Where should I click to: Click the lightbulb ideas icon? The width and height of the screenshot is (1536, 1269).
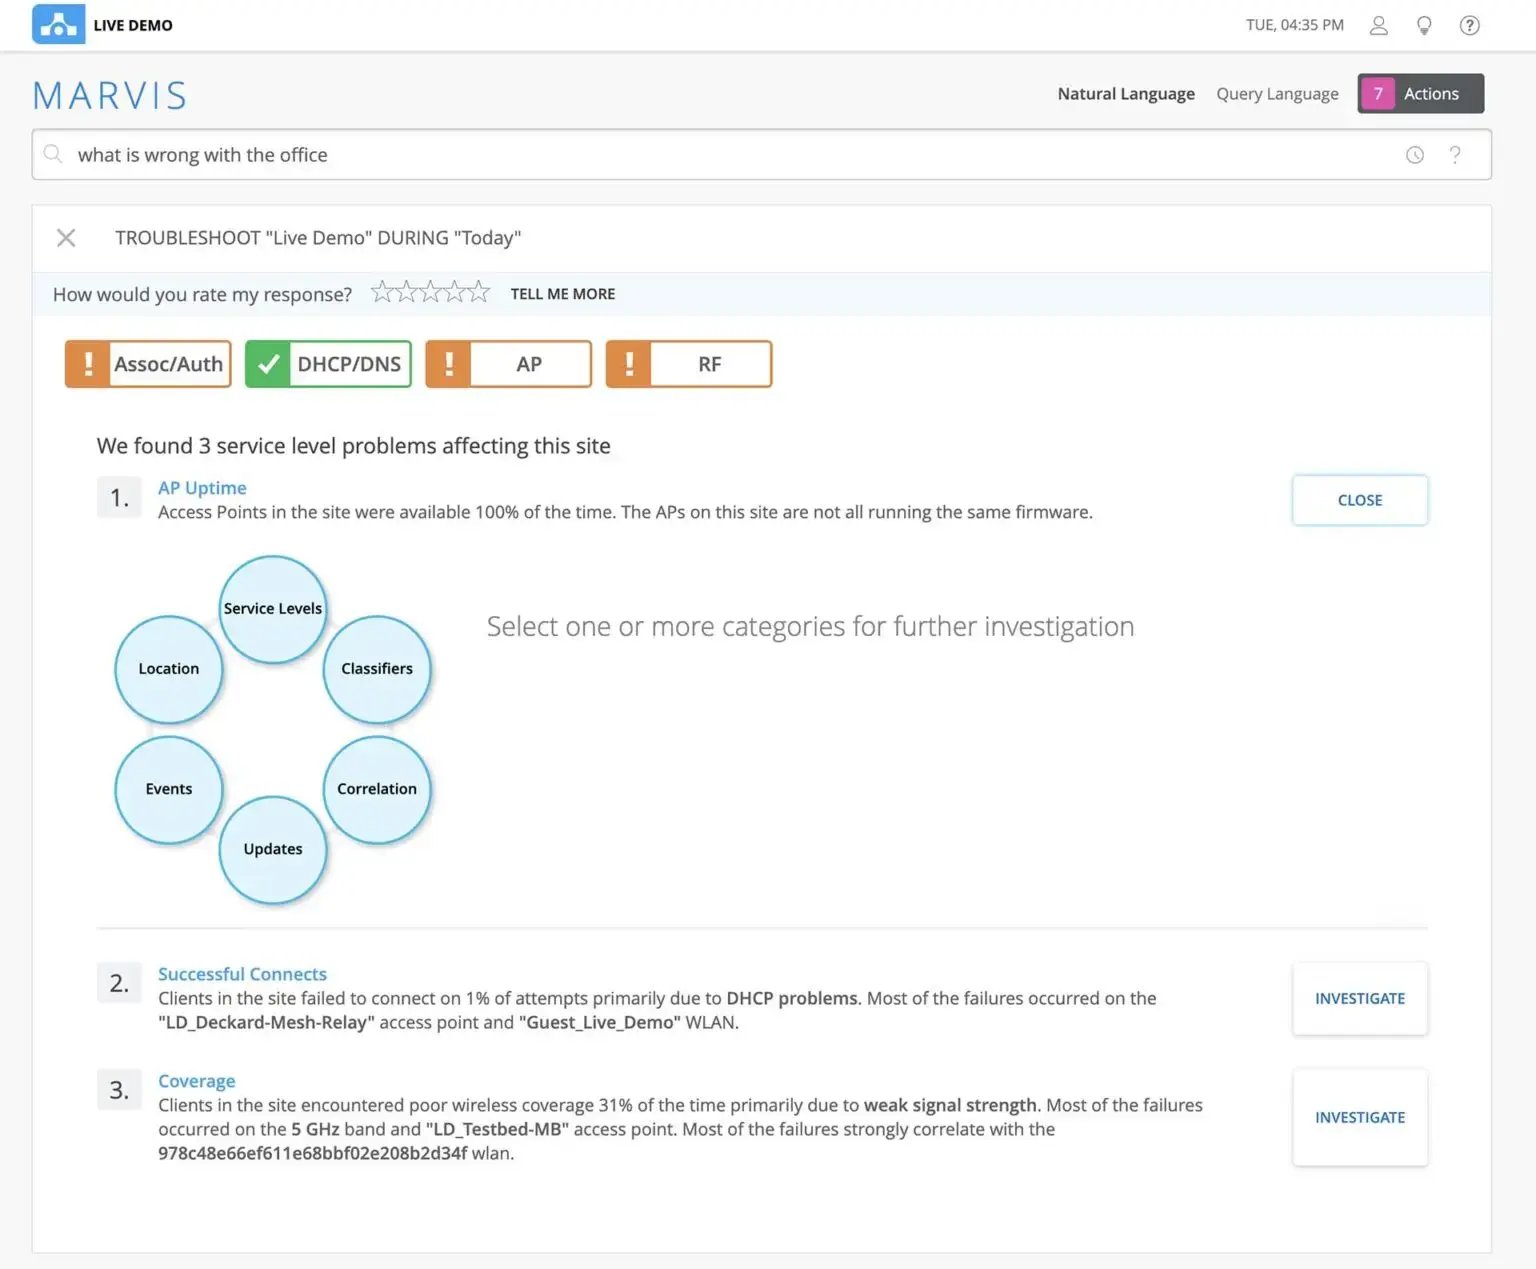click(x=1424, y=25)
